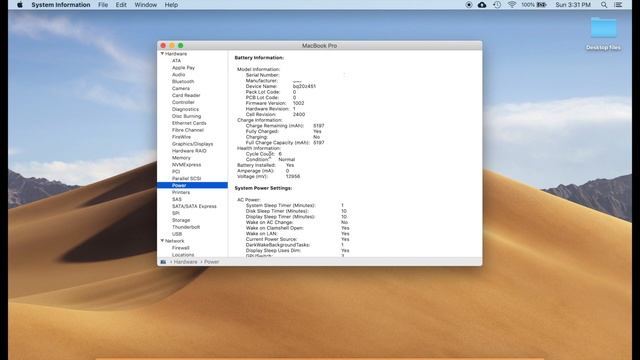
Task: Click the Battery Information heading
Action: pos(259,58)
